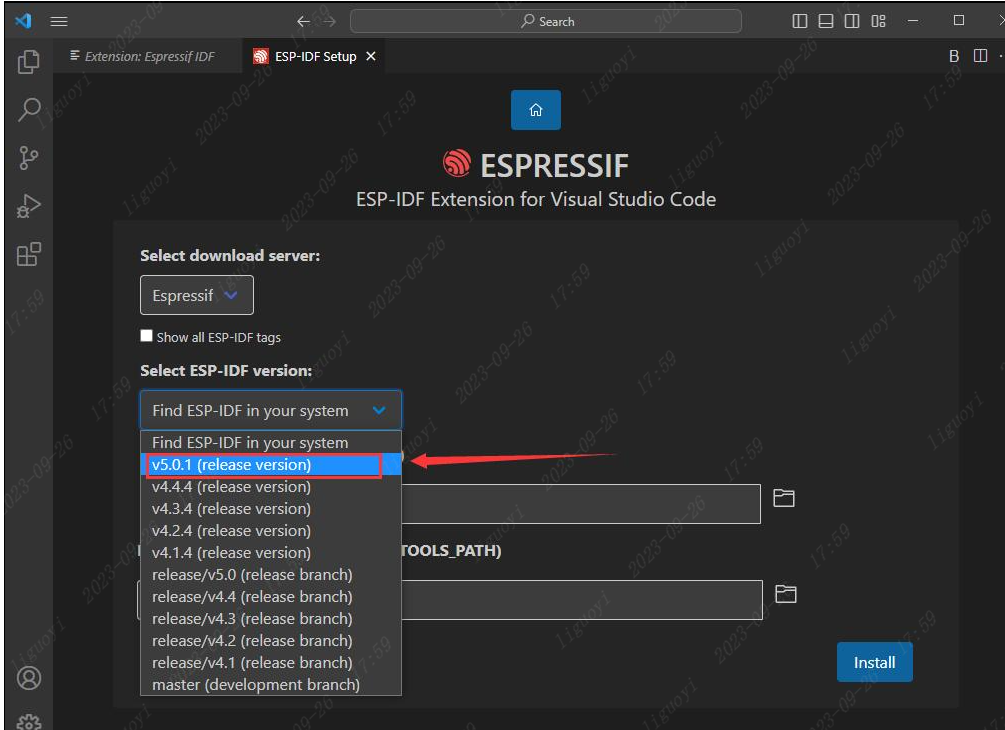Browse folder for IDF_TOOLS_PATH field
This screenshot has width=1005, height=730.
click(786, 593)
